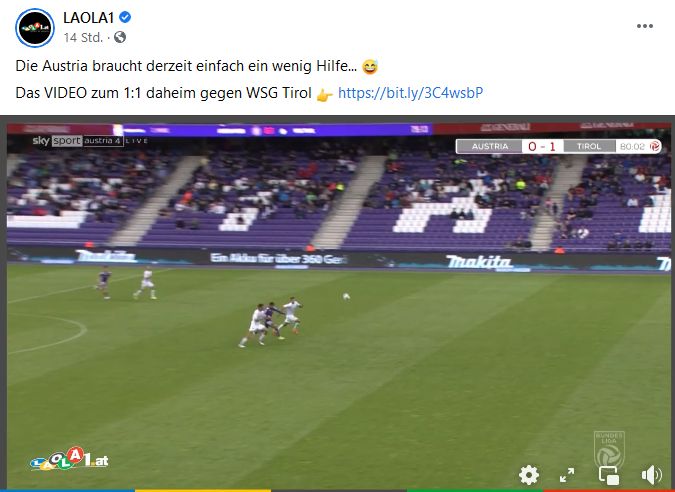This screenshot has width=675, height=492.
Task: Click the LAOLA1 page name
Action: pos(89,18)
